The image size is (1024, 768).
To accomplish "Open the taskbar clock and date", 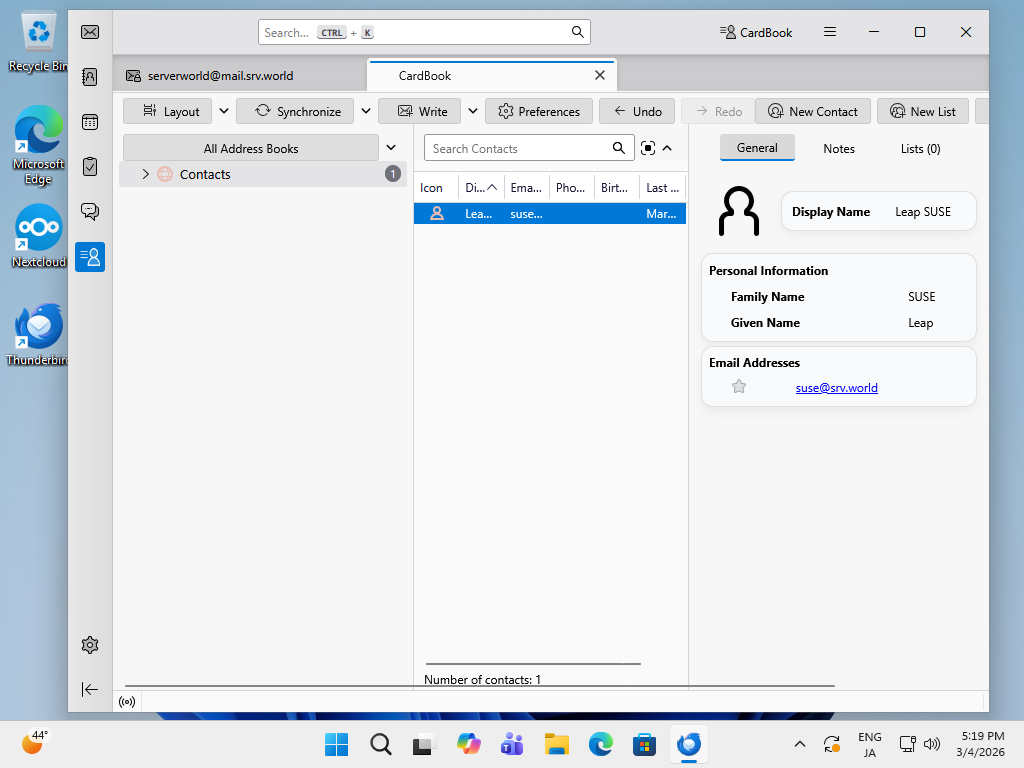I will tap(980, 744).
